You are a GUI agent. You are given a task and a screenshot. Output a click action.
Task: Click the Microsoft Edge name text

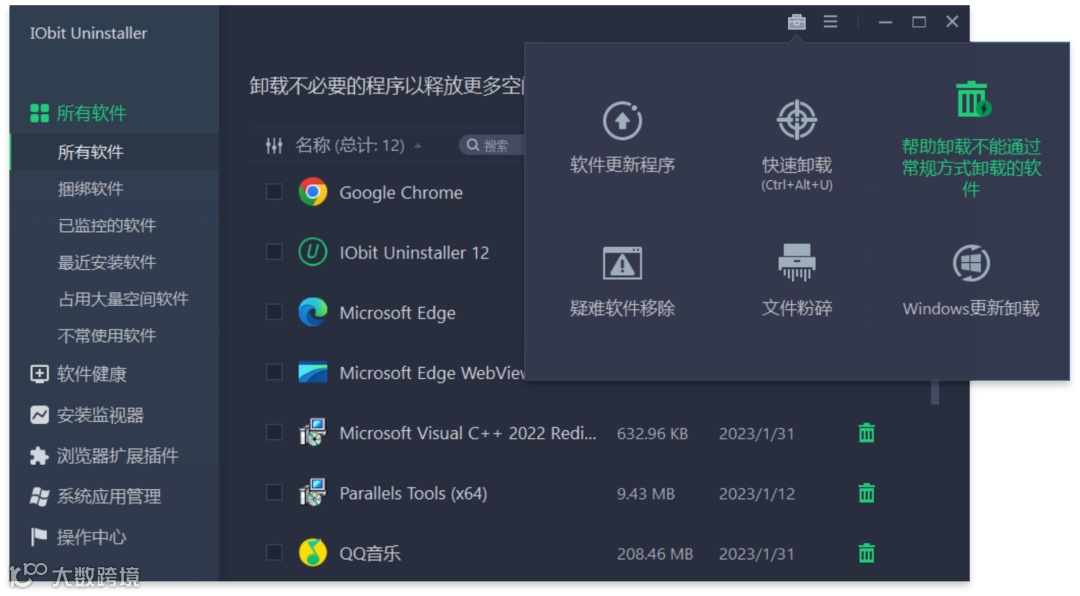pyautogui.click(x=397, y=312)
